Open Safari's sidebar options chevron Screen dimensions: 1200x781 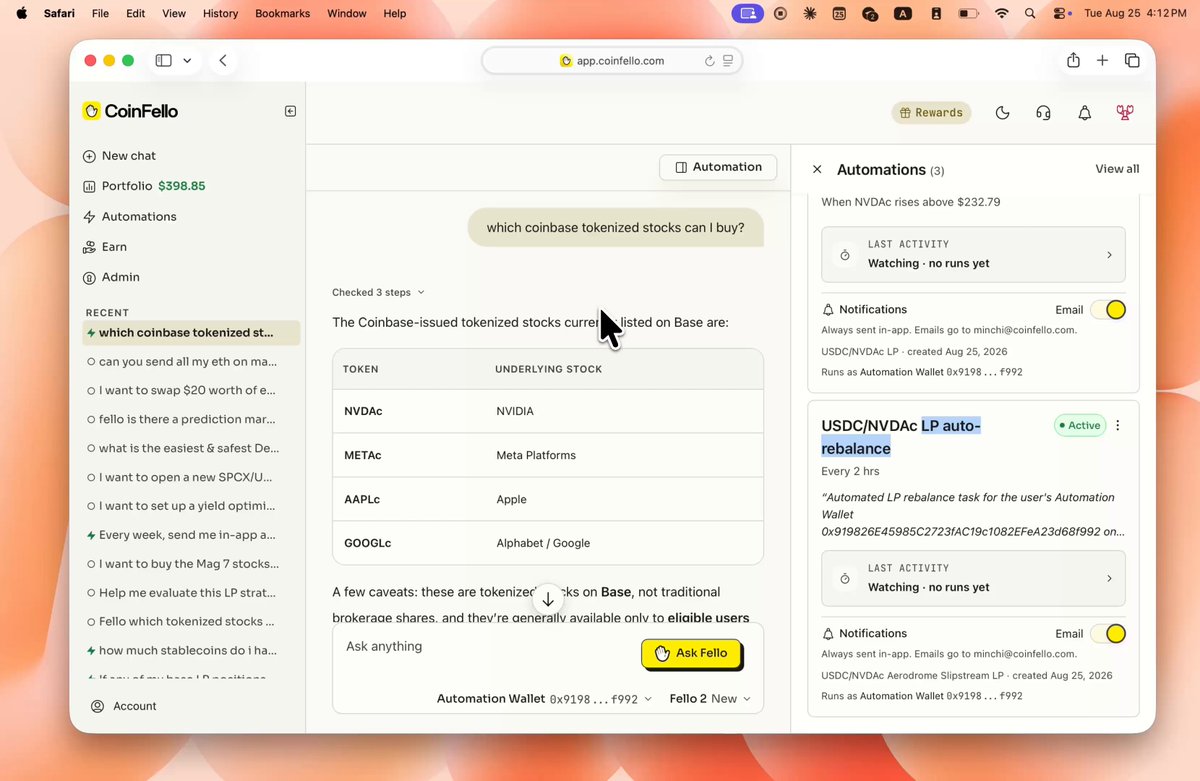188,60
